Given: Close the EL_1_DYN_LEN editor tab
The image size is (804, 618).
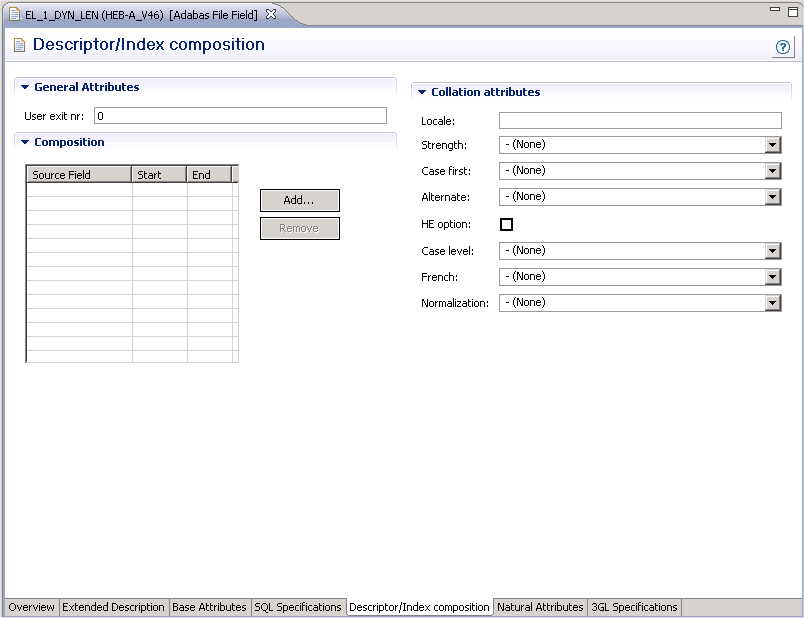Looking at the screenshot, I should (271, 14).
